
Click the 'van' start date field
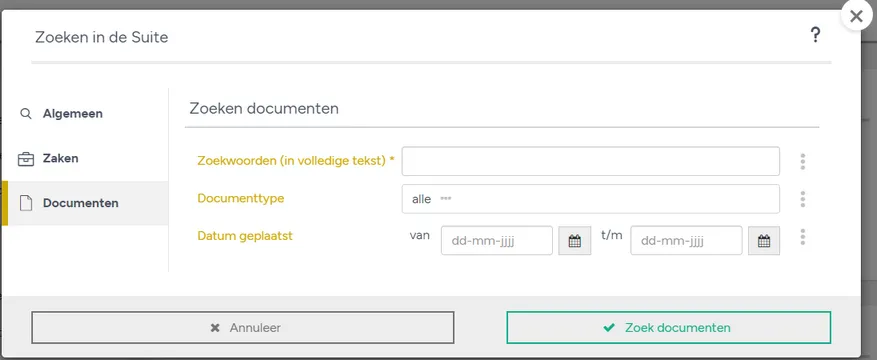pos(497,240)
